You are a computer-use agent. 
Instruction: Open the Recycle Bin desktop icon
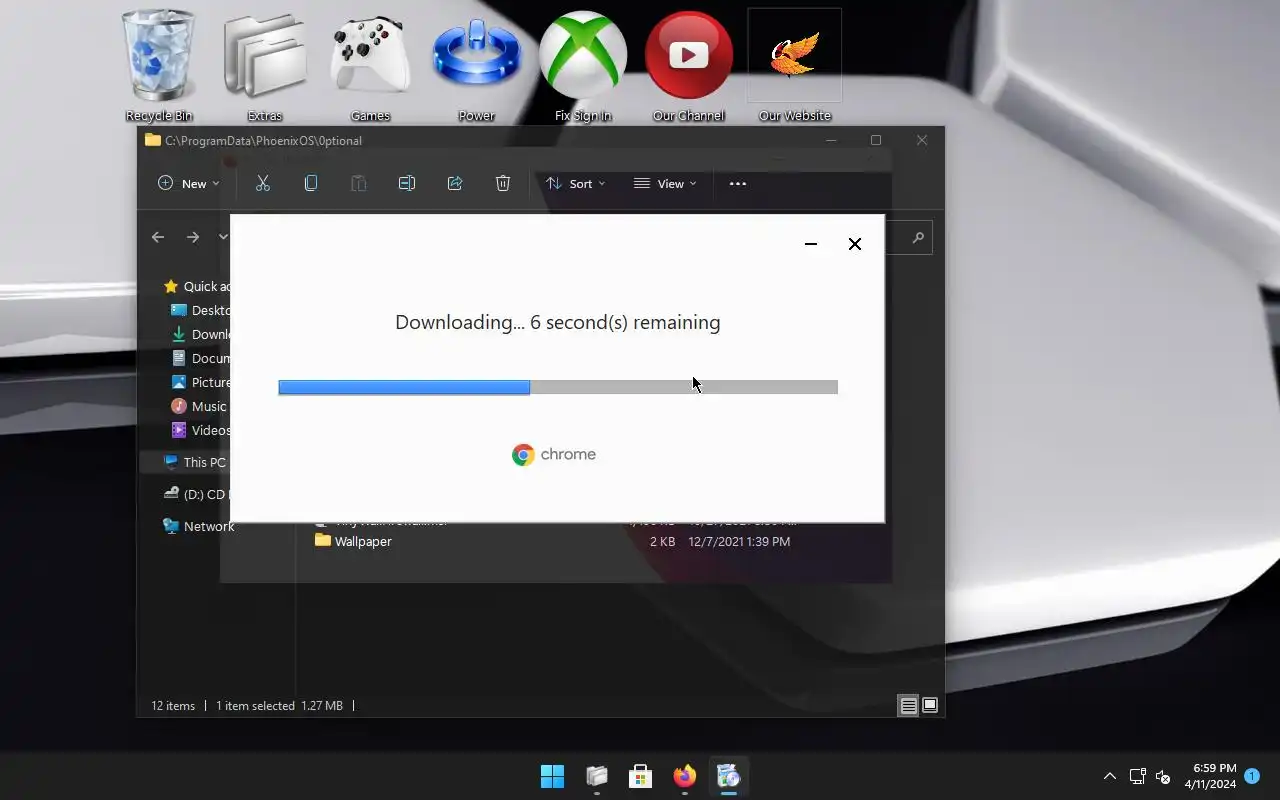(158, 65)
